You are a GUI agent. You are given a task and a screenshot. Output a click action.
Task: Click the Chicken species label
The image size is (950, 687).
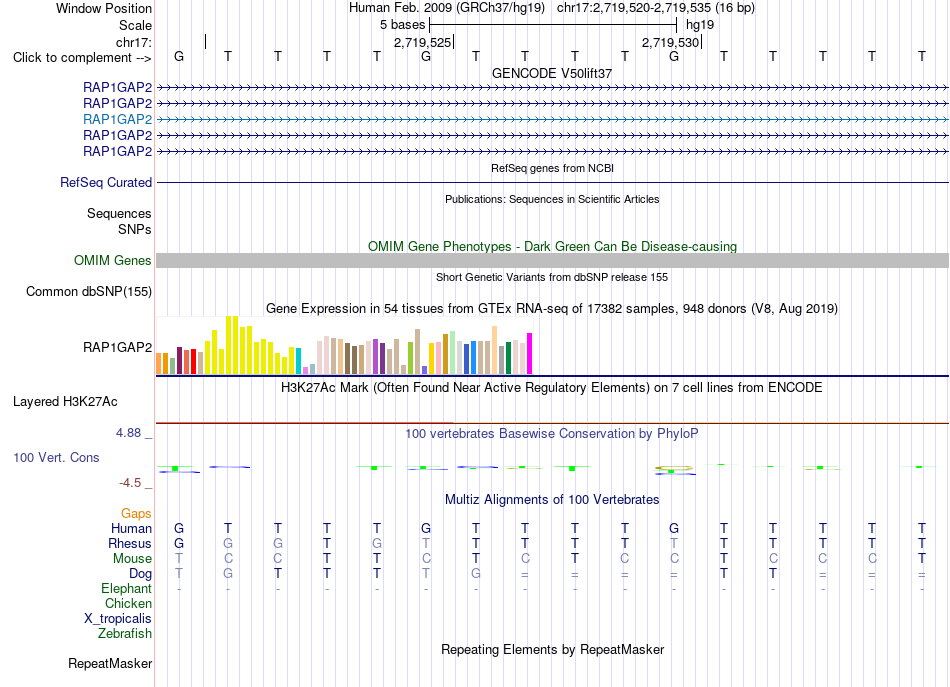click(x=128, y=603)
